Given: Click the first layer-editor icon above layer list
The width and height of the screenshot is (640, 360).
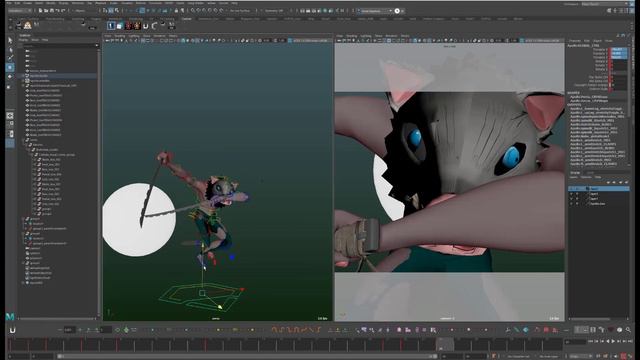Looking at the screenshot, I should click(x=609, y=182).
